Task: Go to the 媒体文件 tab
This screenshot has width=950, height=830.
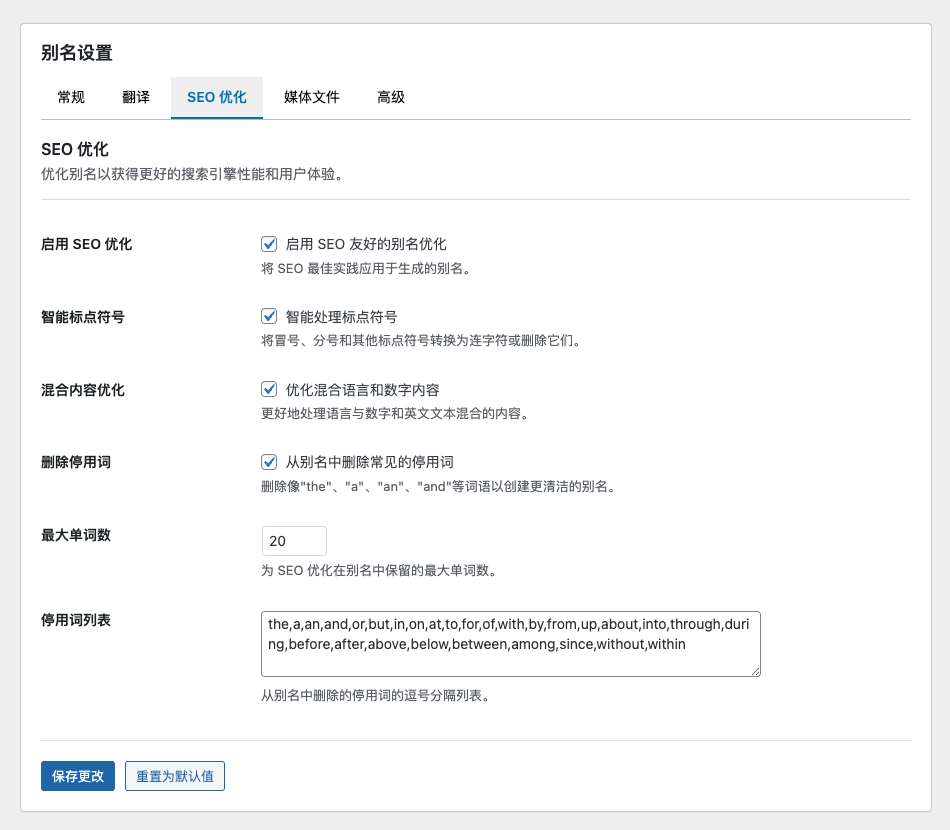Action: [x=311, y=97]
